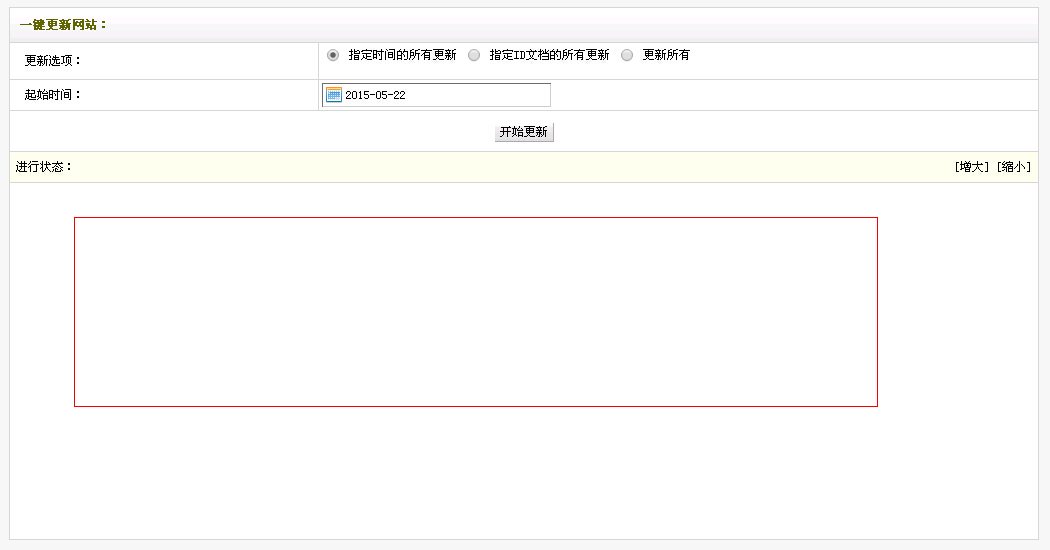
Task: Click blank space left of 开始更新 button
Action: (x=250, y=132)
